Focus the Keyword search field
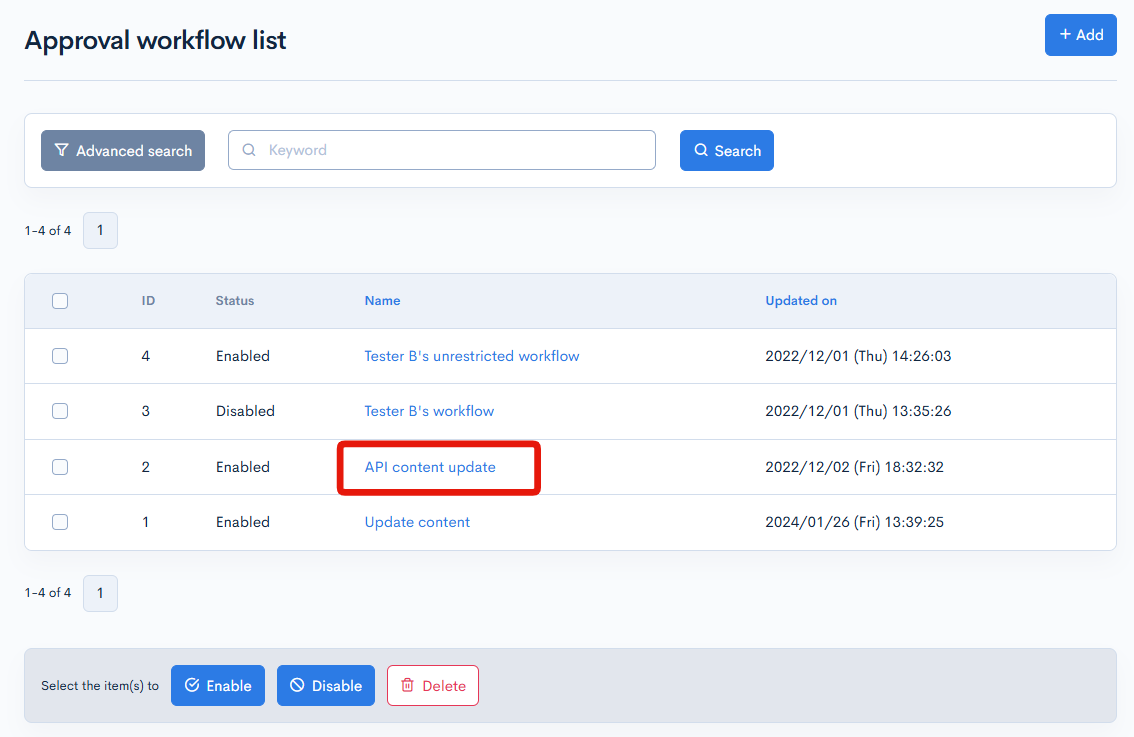 coord(455,150)
